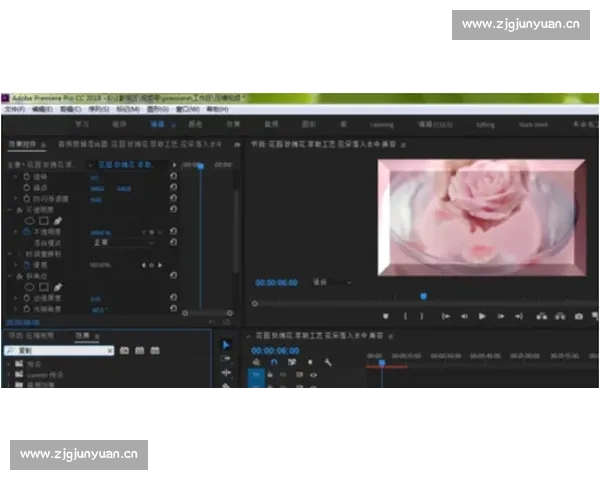Open Timeline display settings wrench
Viewport: 600px width, 480px height.
(328, 362)
